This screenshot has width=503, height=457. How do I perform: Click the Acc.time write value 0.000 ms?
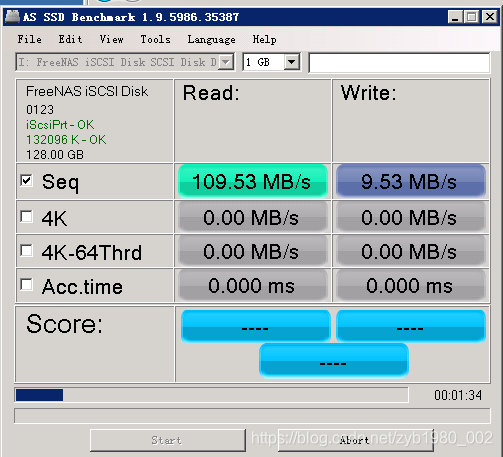pyautogui.click(x=411, y=285)
